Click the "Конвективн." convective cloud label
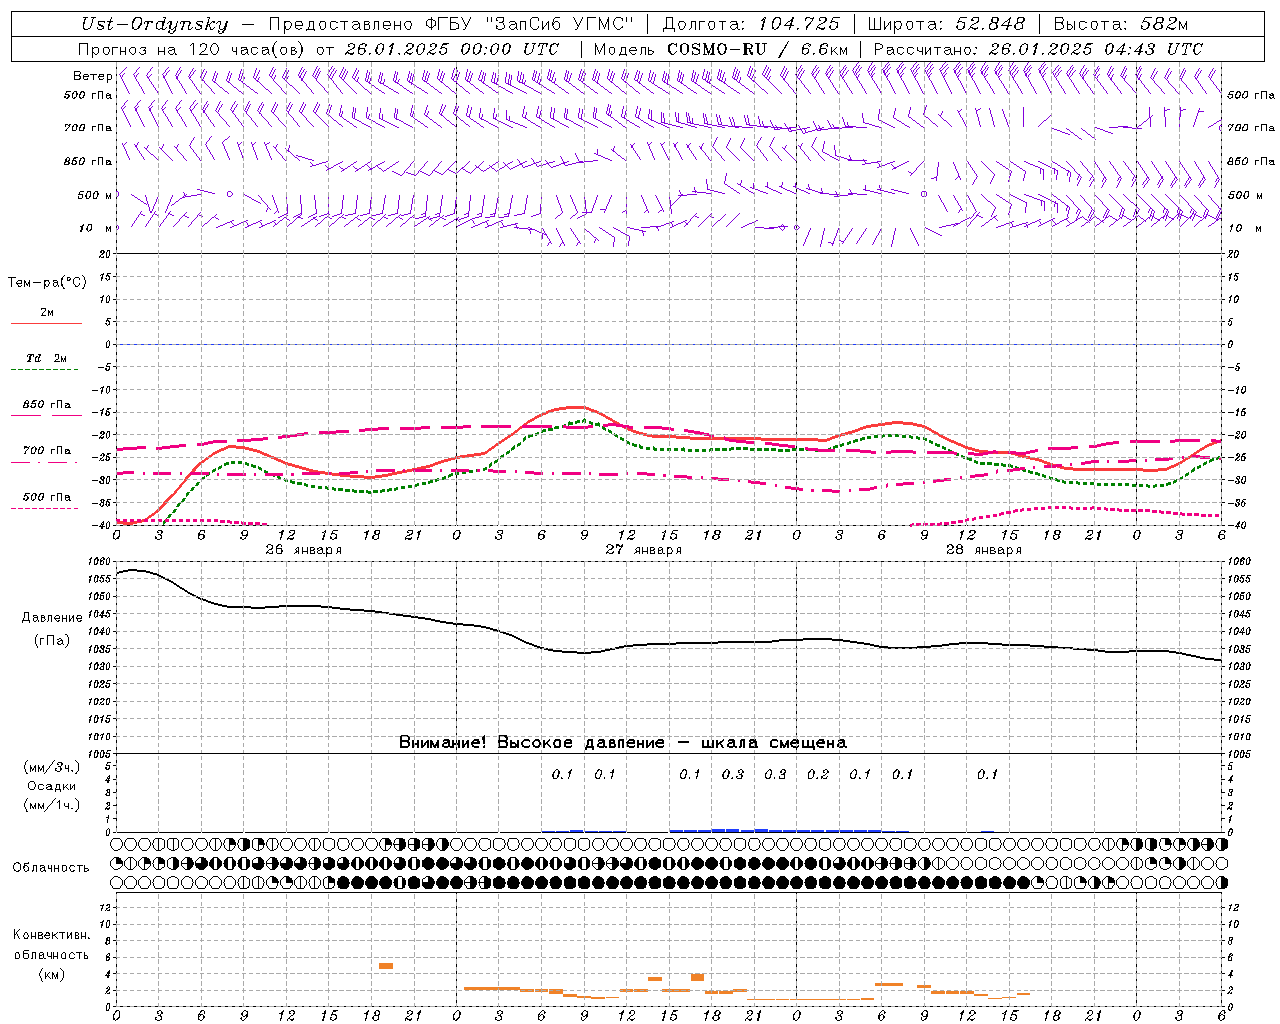 52,935
